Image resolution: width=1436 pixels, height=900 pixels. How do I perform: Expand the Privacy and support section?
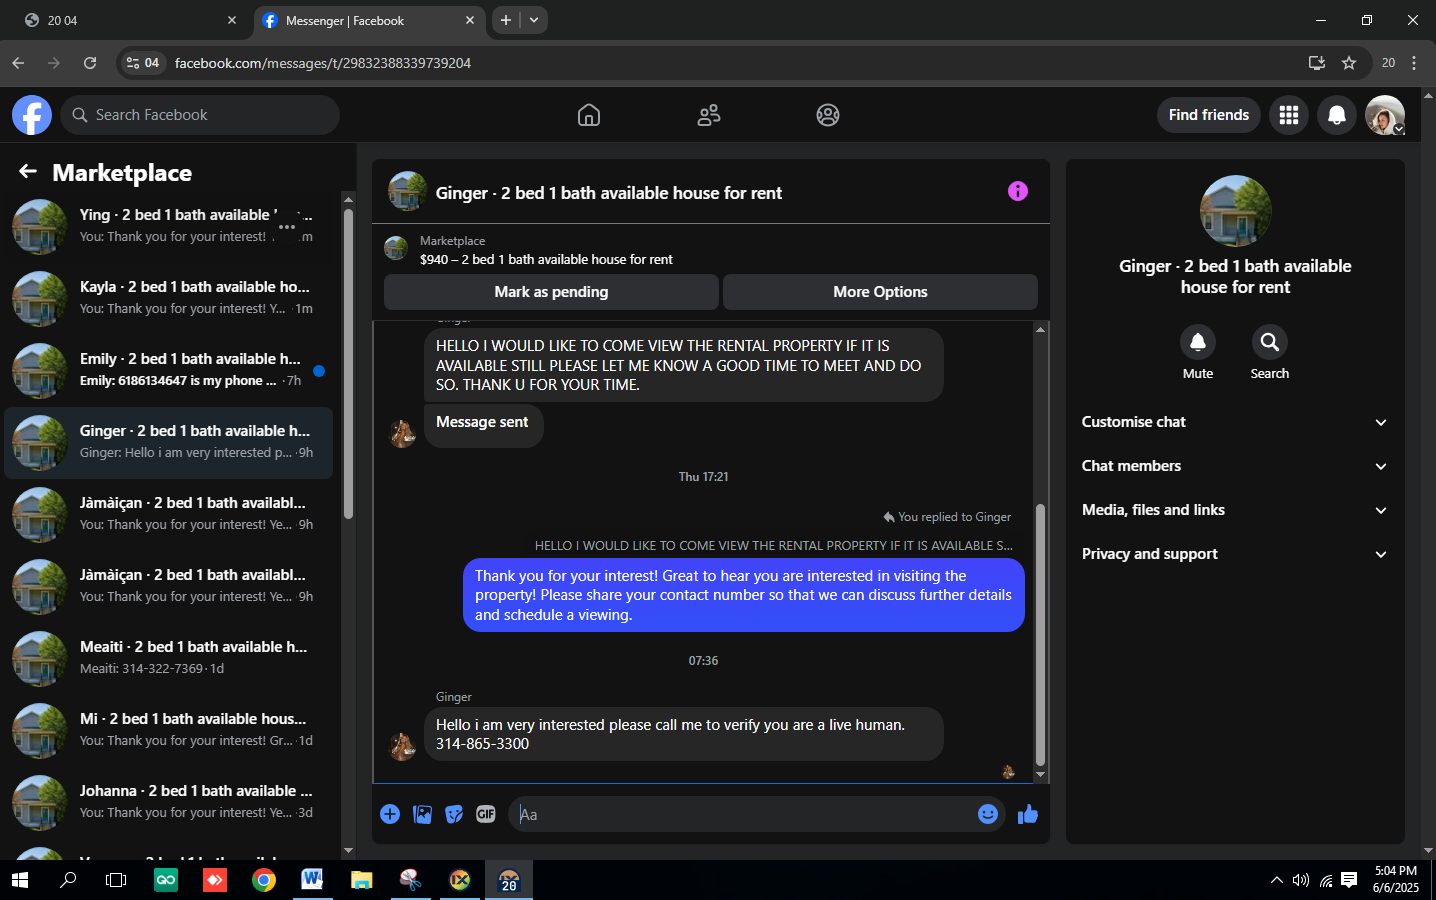pos(1235,554)
